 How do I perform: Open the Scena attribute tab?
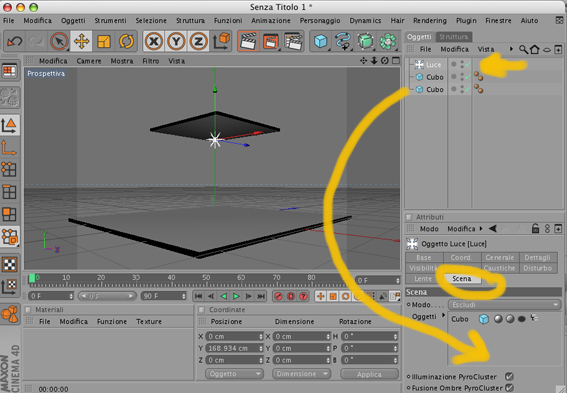coord(462,279)
